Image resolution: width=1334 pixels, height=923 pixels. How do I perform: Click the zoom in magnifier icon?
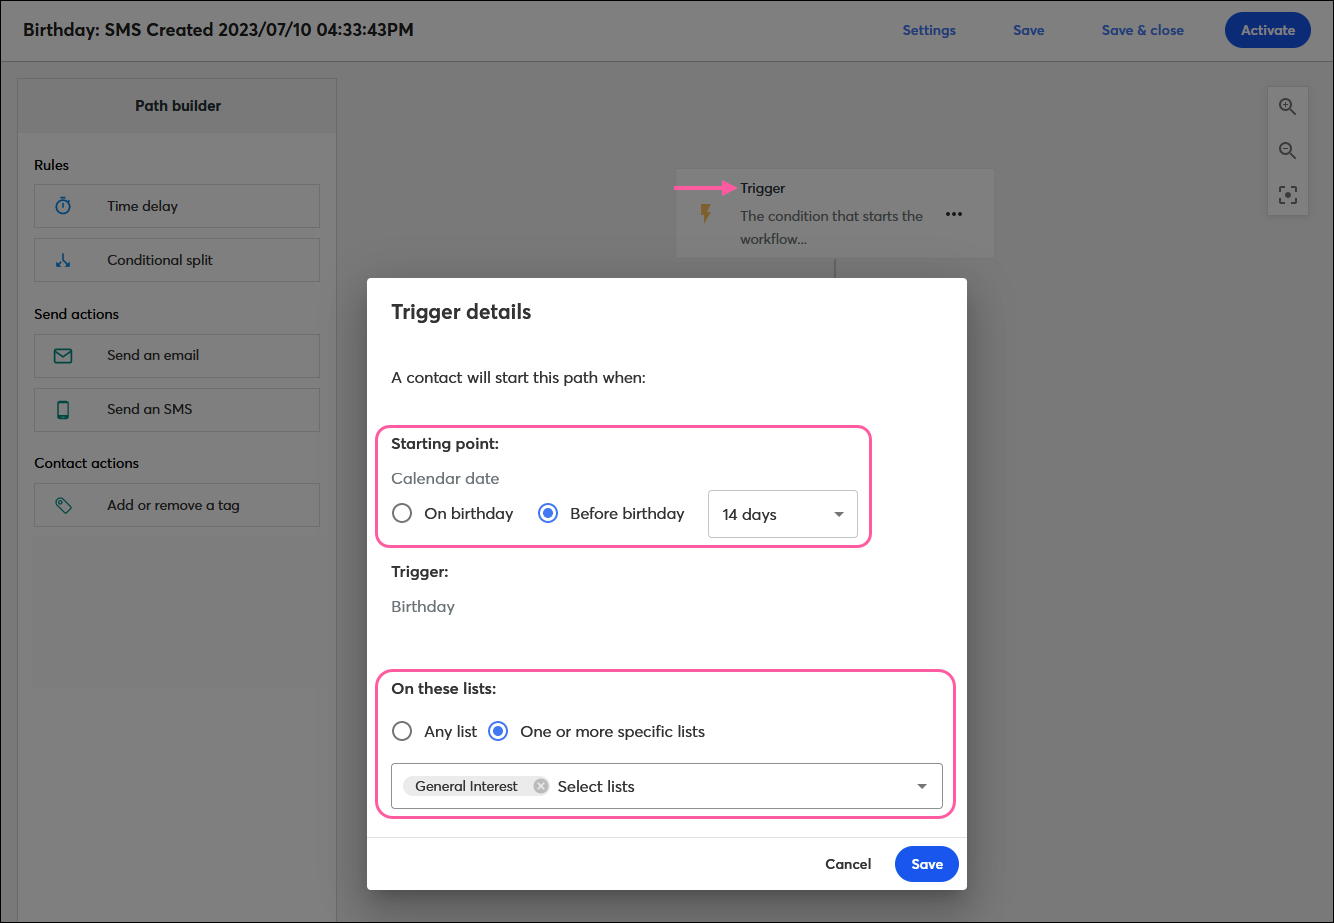click(1288, 106)
